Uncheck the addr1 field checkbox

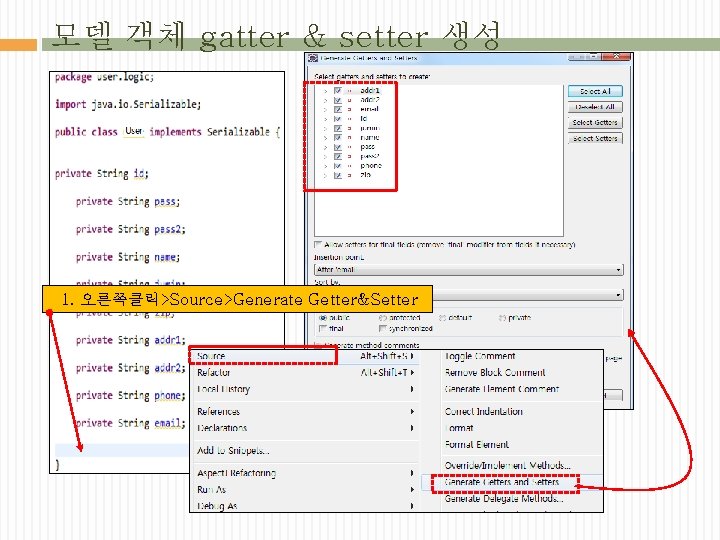[338, 90]
